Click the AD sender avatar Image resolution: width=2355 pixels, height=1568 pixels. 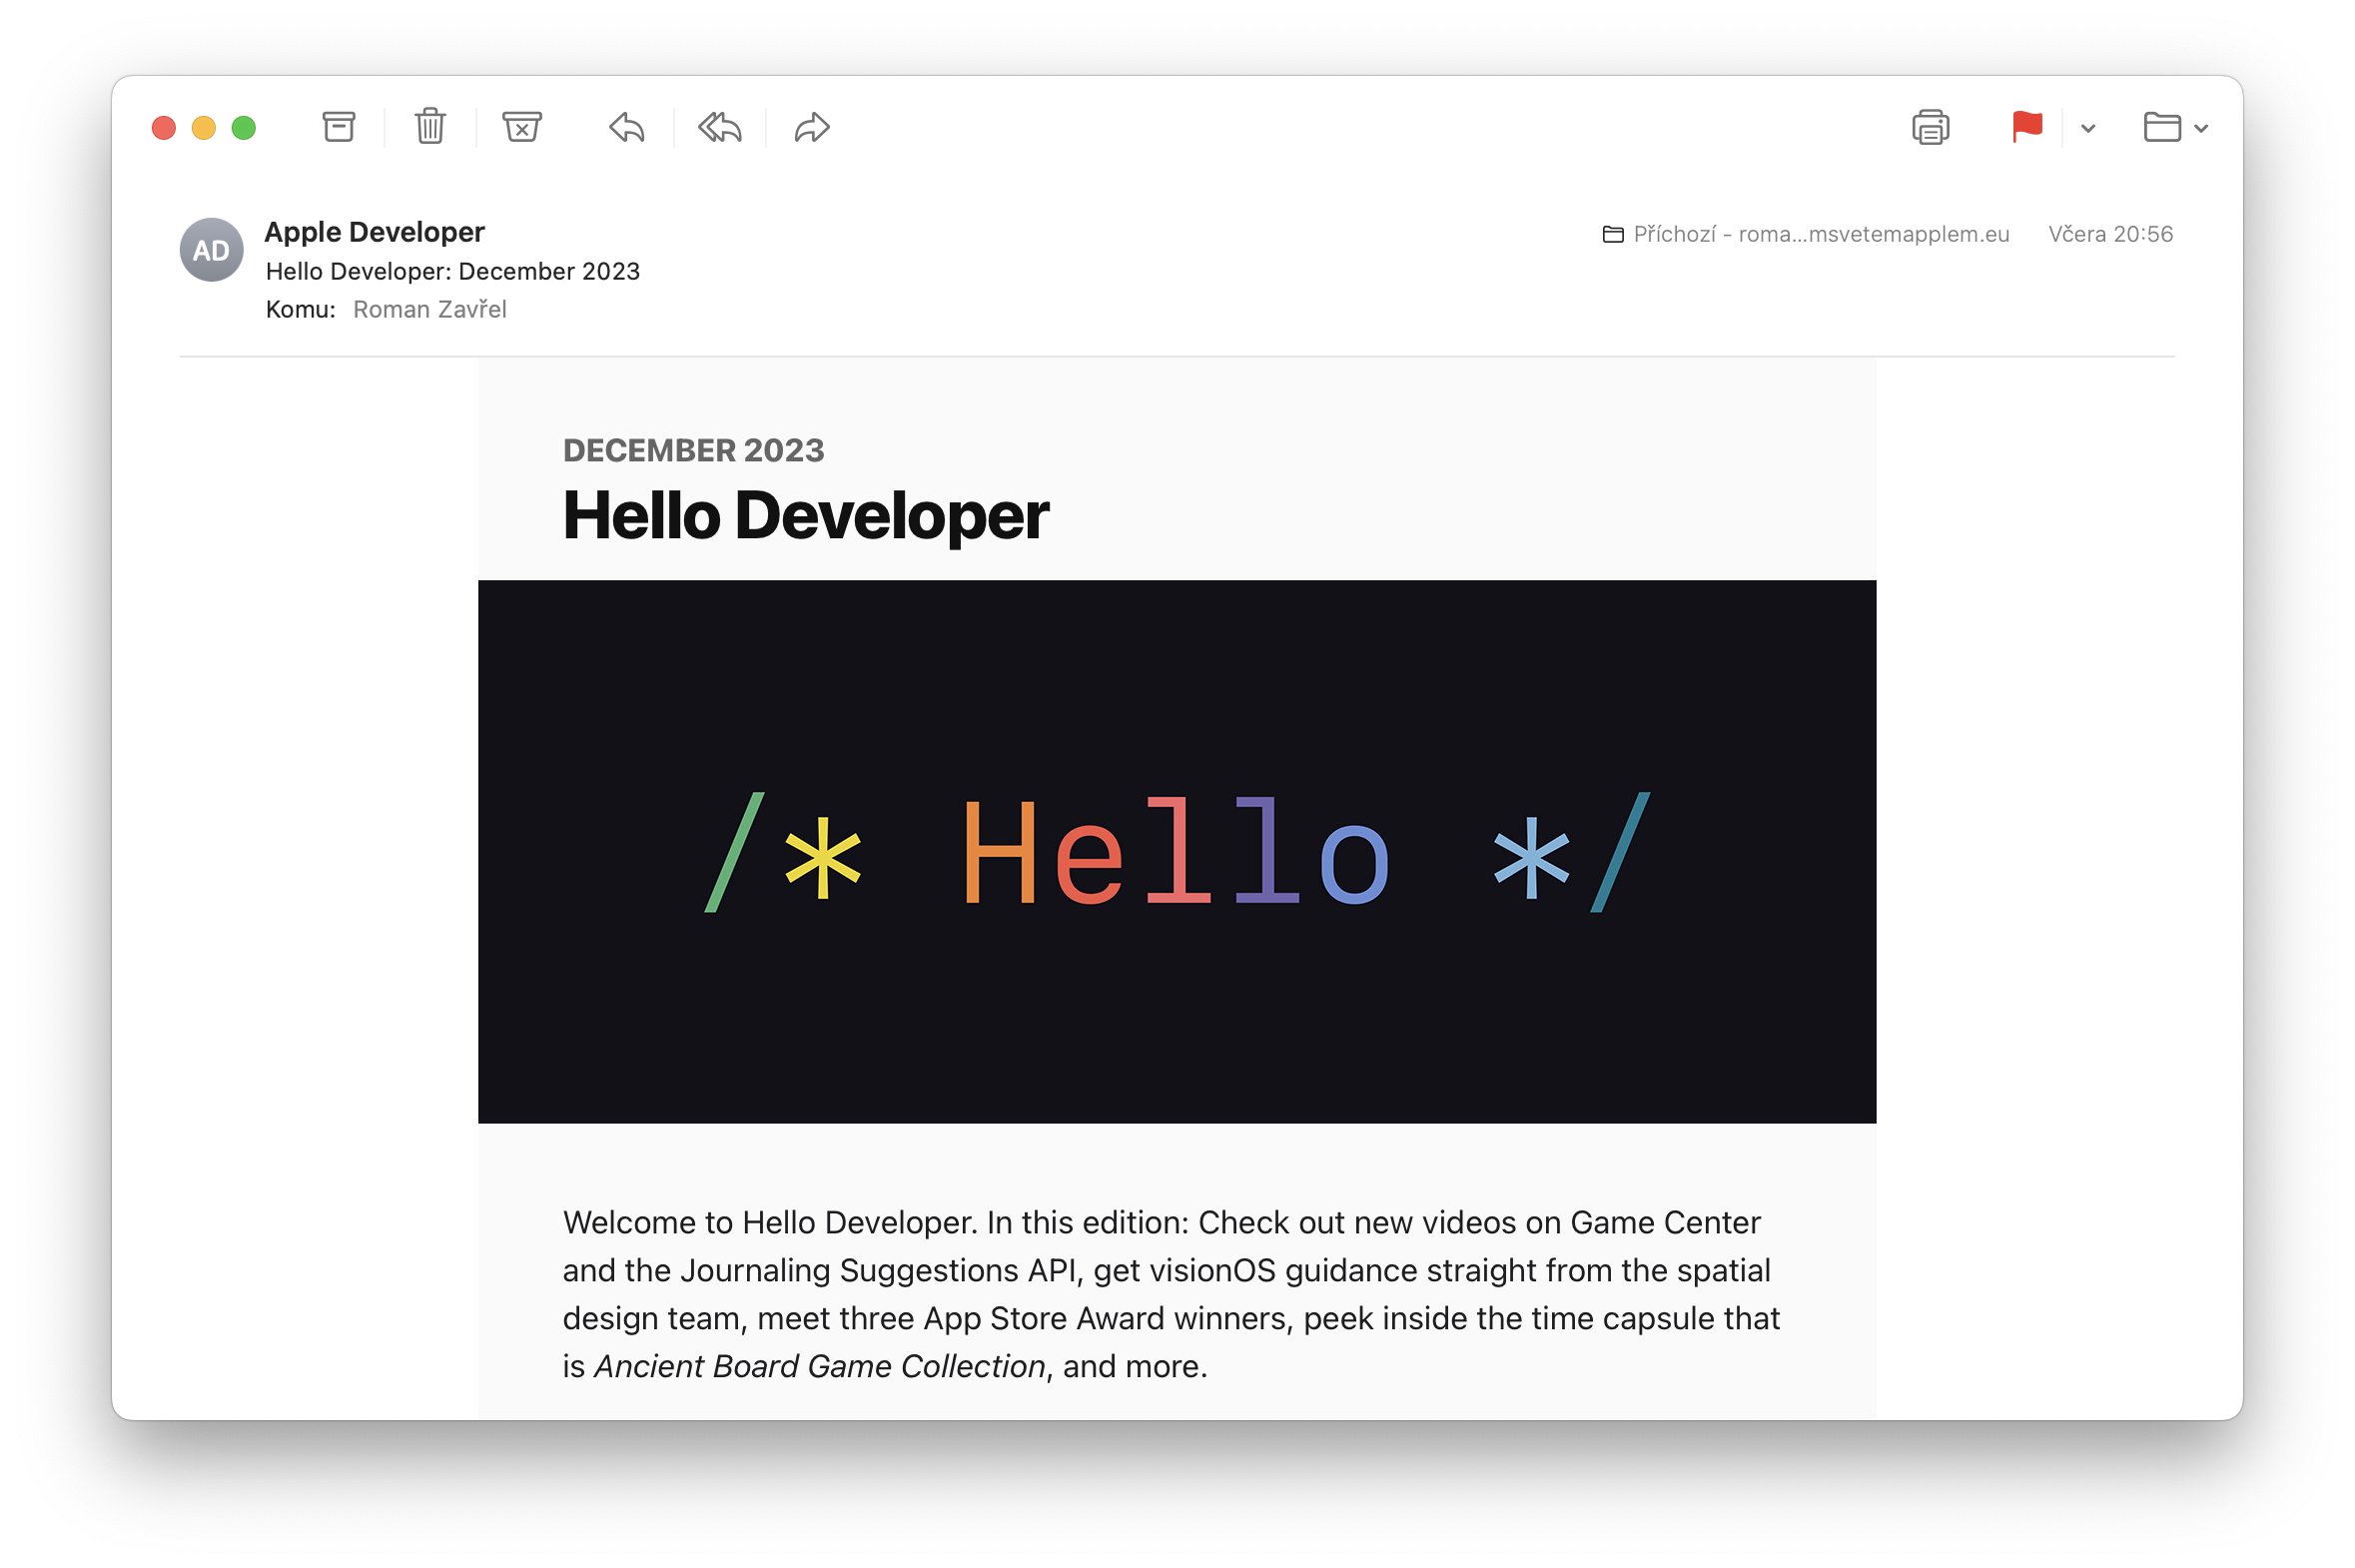211,250
